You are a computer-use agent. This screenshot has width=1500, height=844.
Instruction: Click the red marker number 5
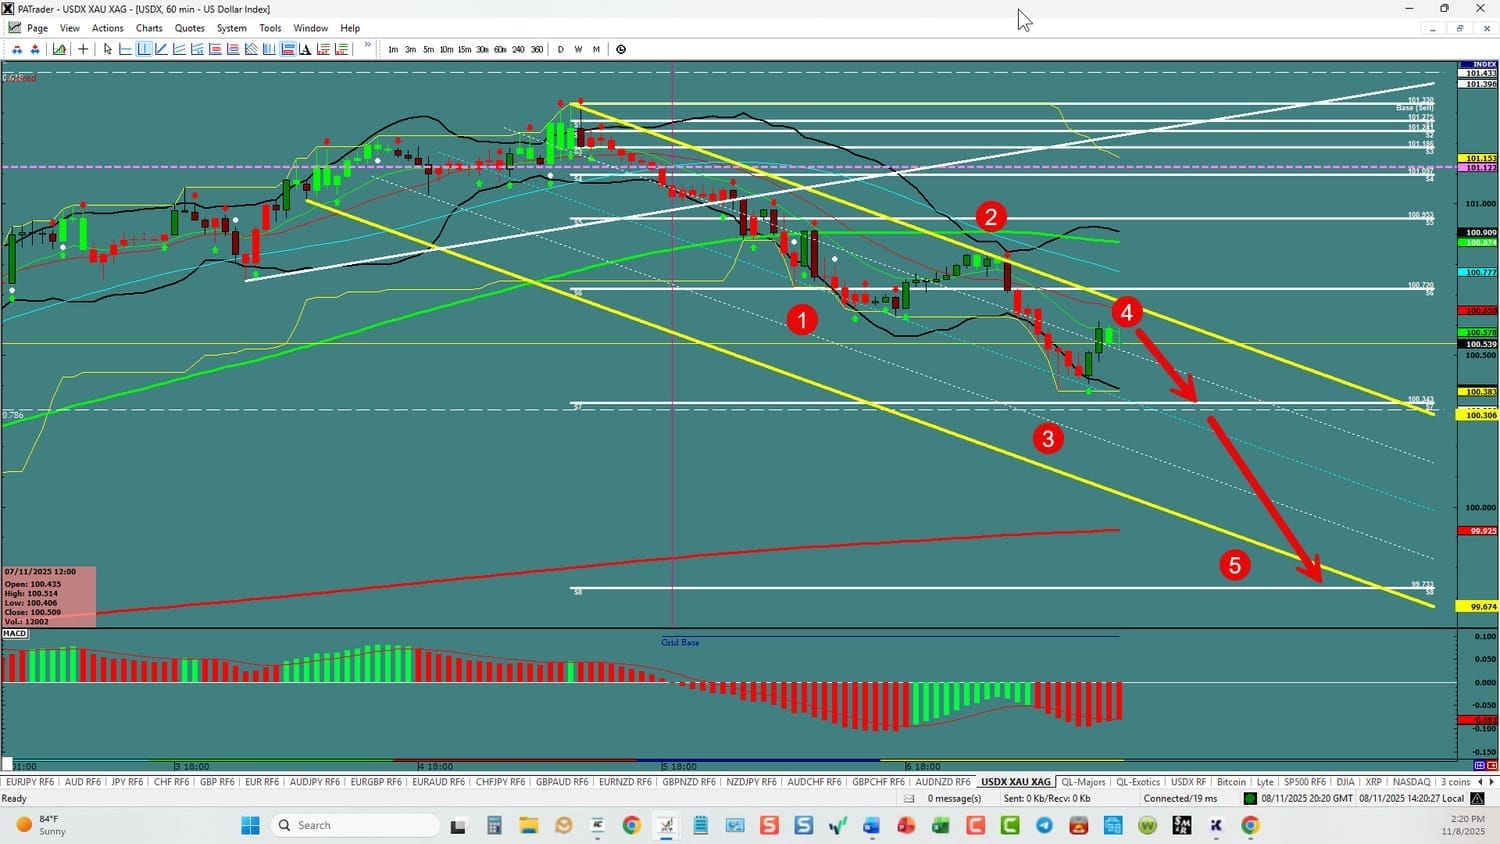pos(1234,565)
